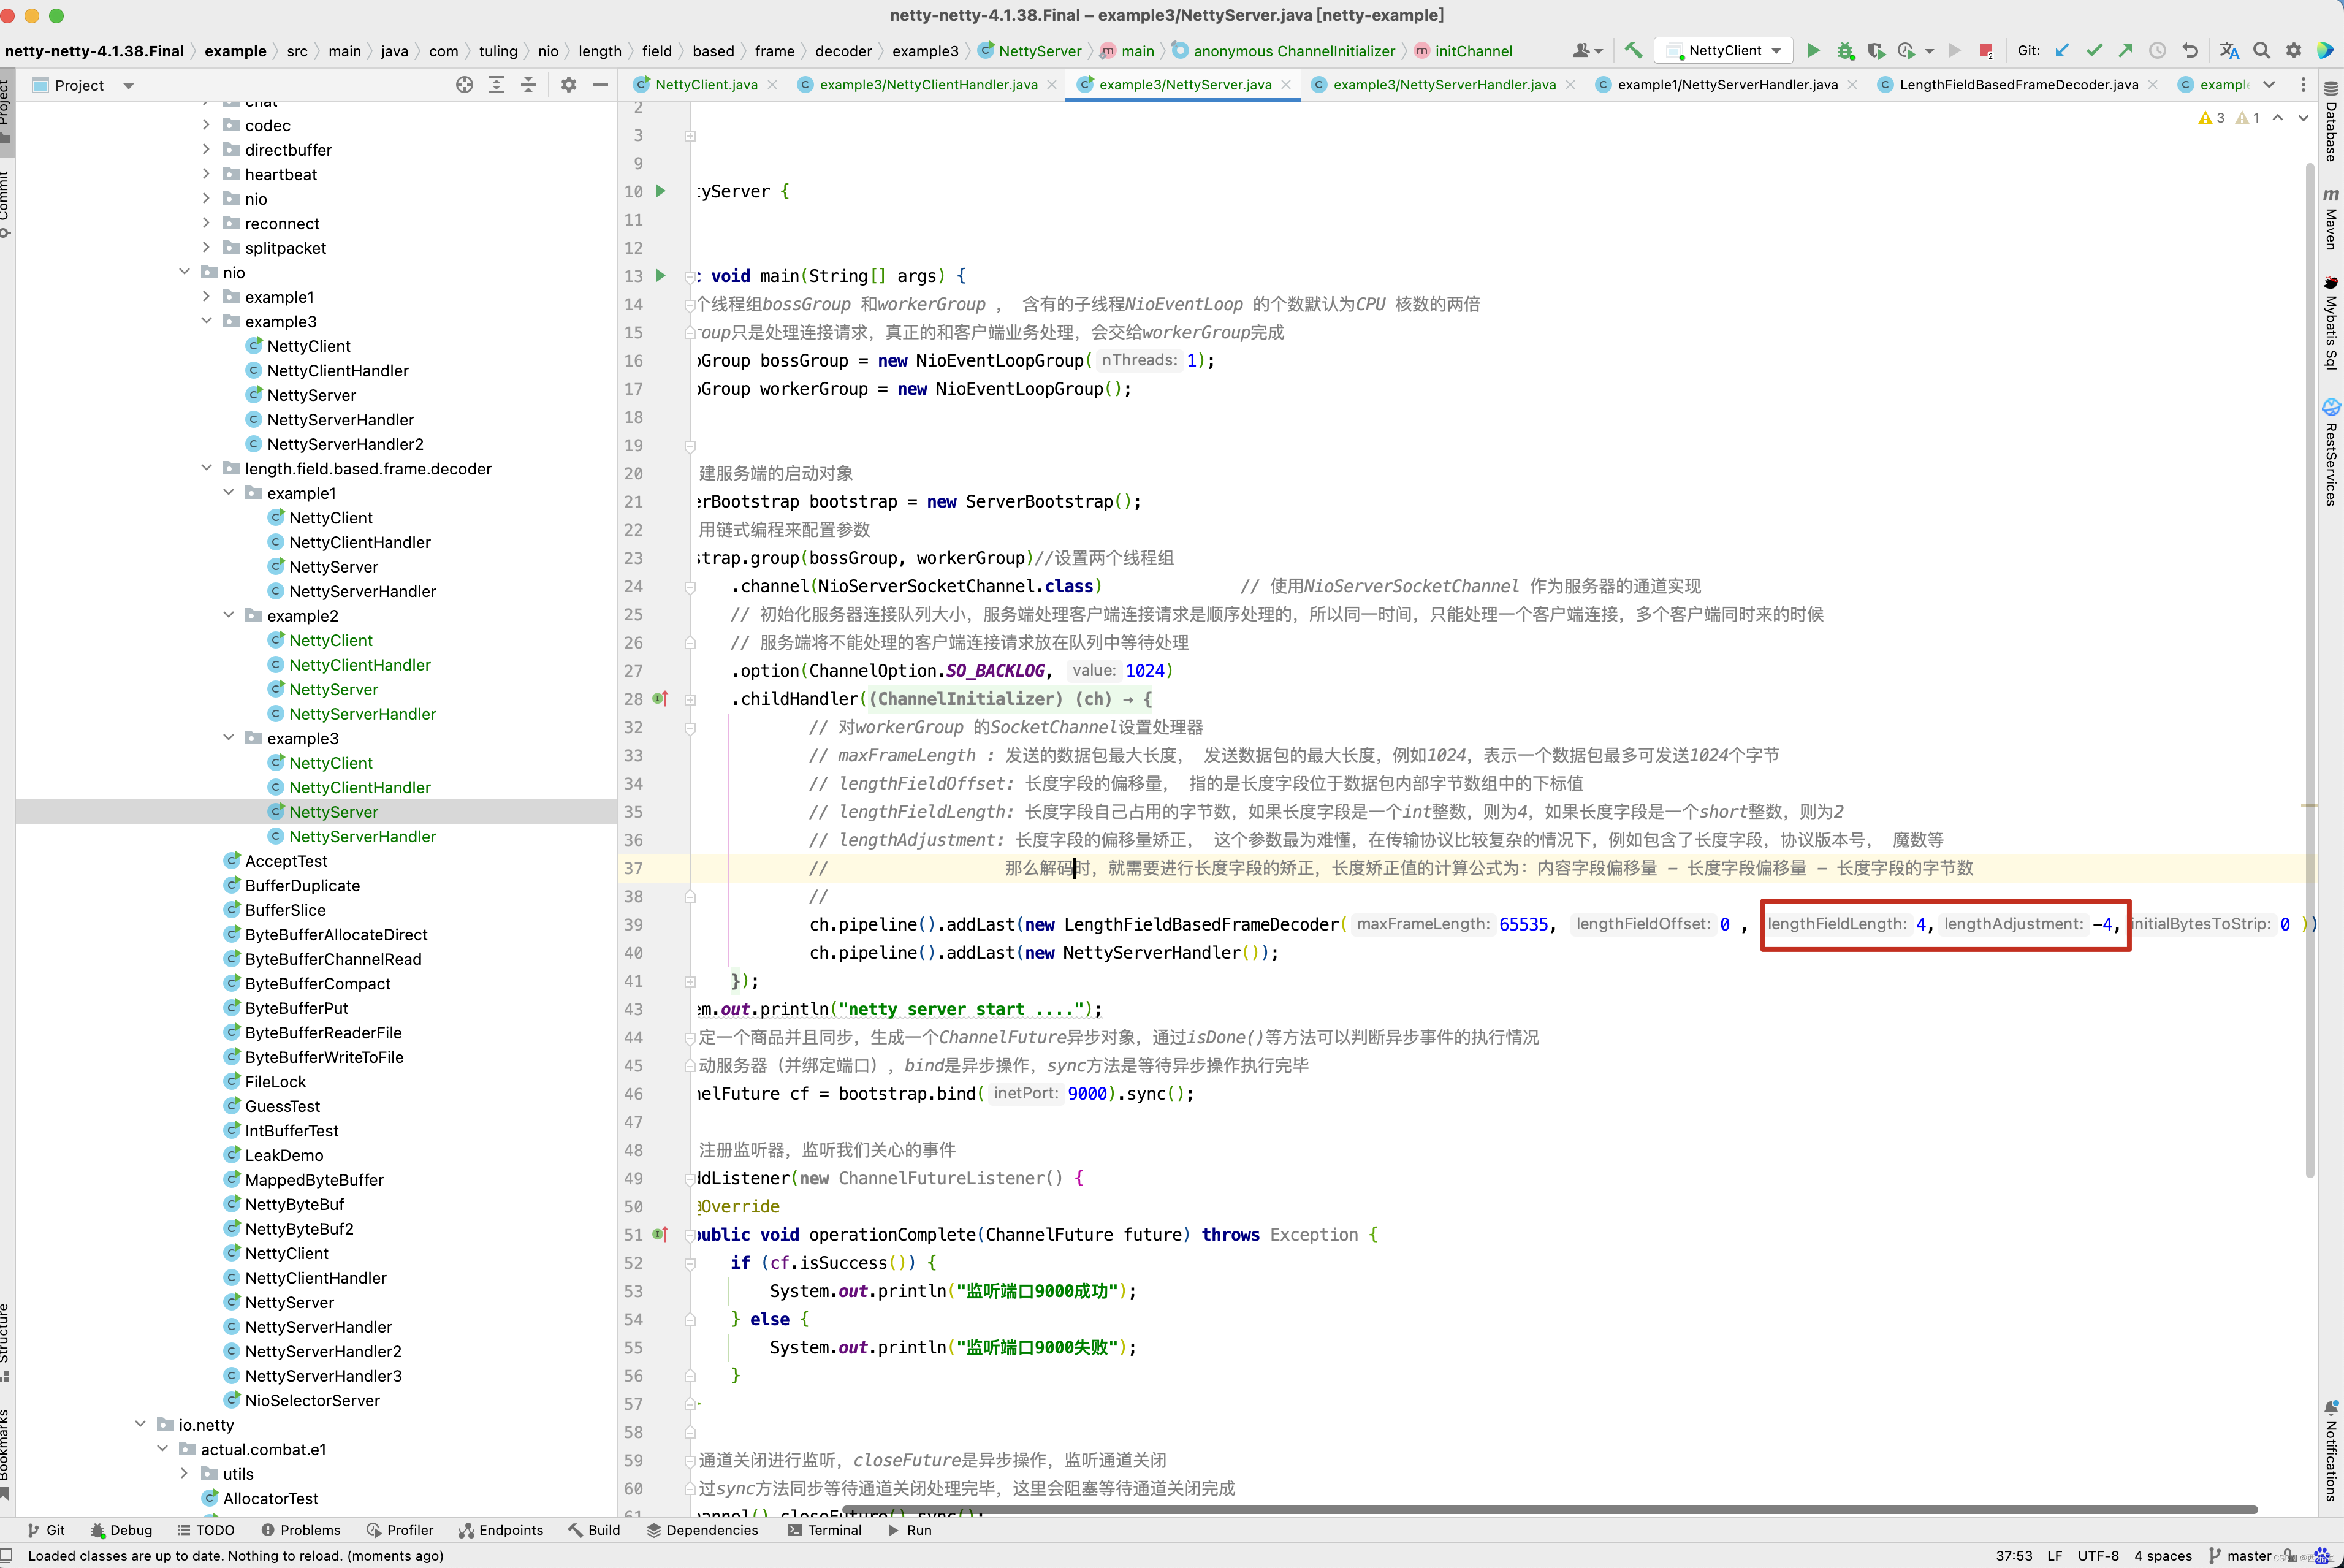This screenshot has height=1568, width=2344.
Task: Open the NettyClient run configuration dropdown
Action: (x=1724, y=50)
